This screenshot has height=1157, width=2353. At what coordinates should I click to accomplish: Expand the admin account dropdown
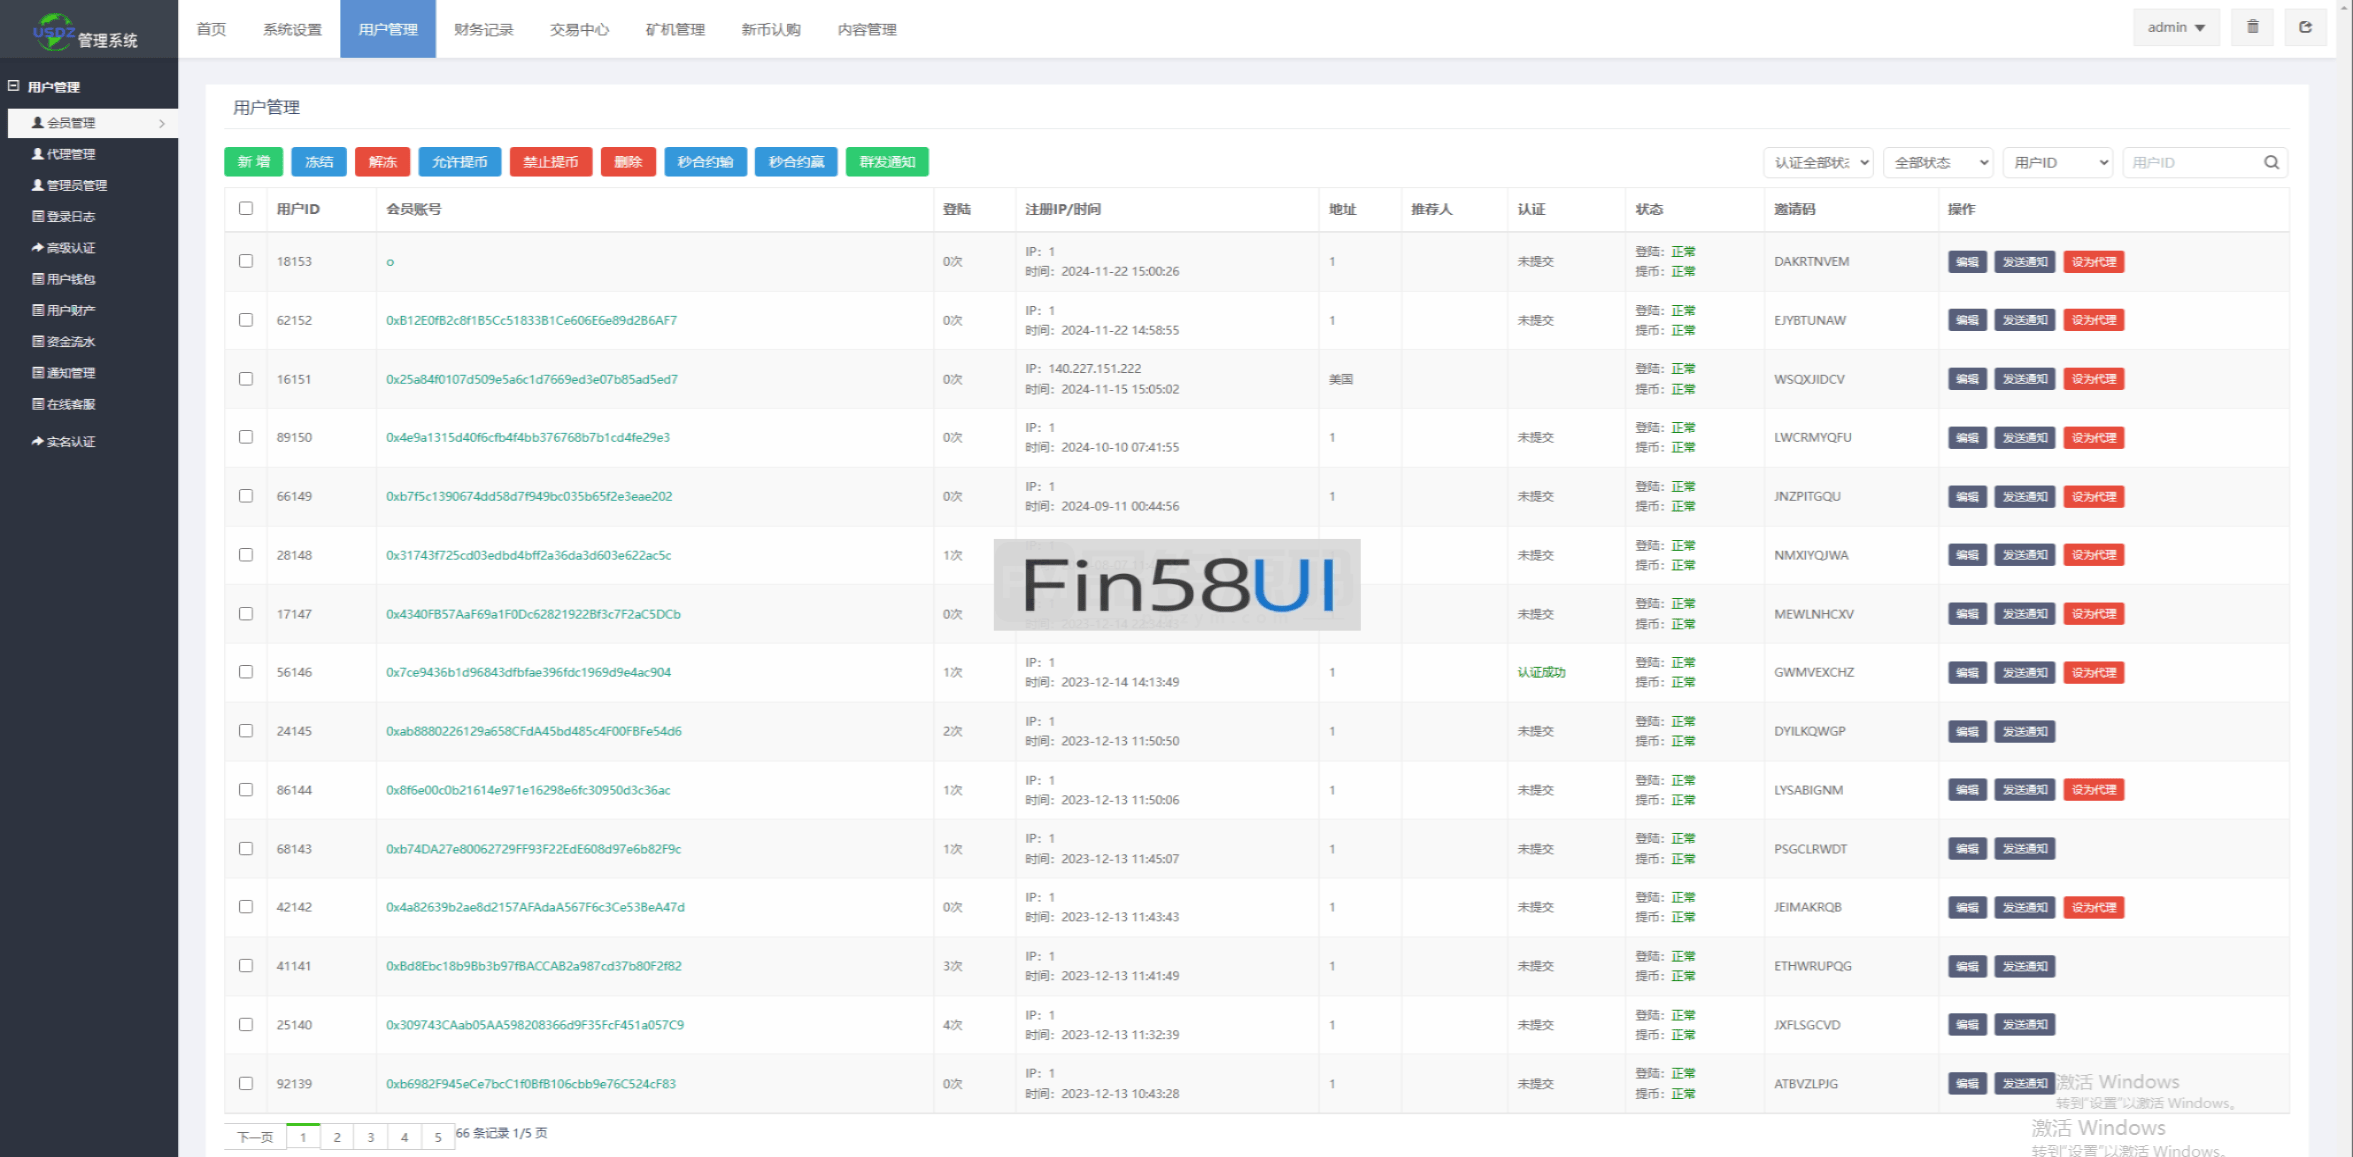tap(2175, 27)
